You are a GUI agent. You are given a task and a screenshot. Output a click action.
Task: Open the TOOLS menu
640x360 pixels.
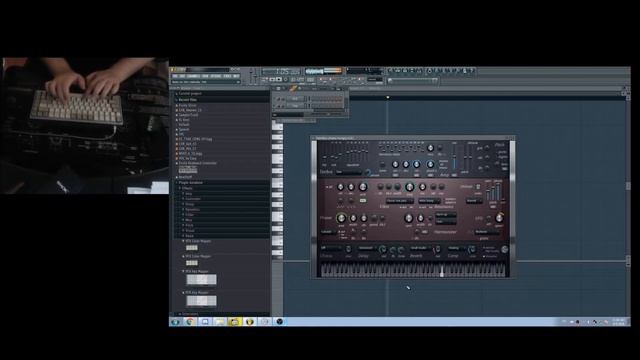[227, 76]
